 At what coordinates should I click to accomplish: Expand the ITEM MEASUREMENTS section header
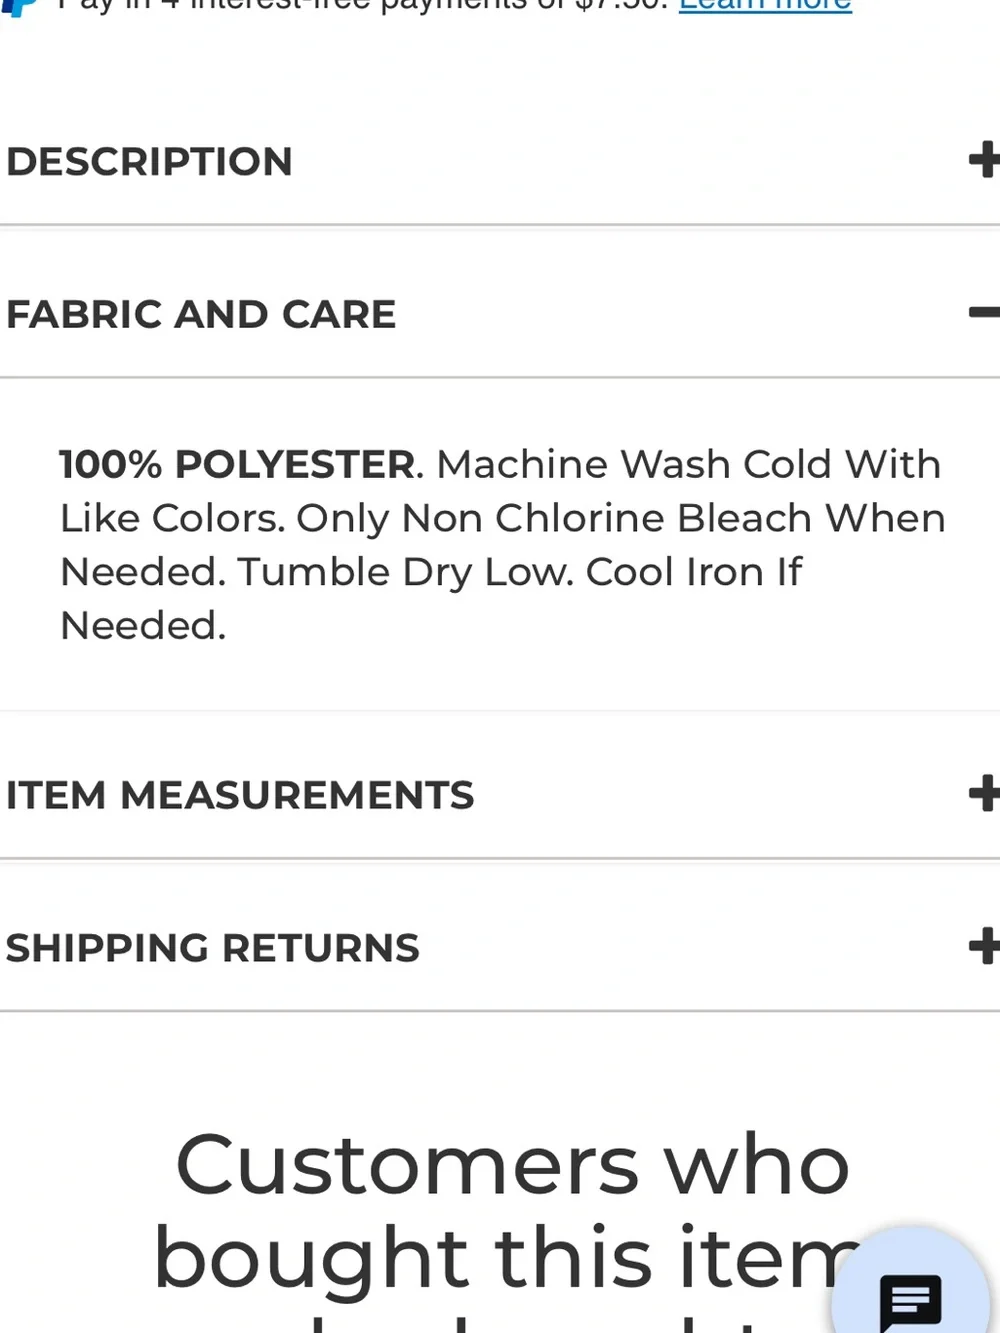500,795
